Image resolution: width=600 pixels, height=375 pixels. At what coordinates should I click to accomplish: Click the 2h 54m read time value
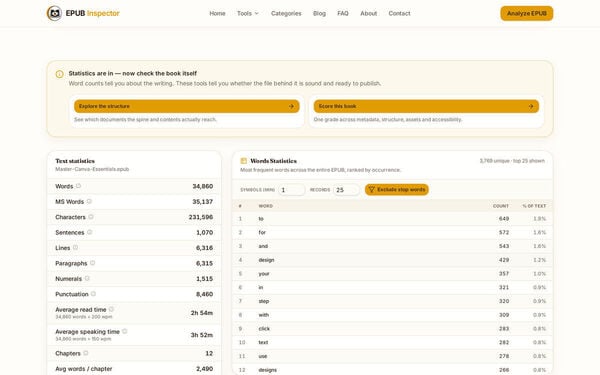tap(202, 313)
